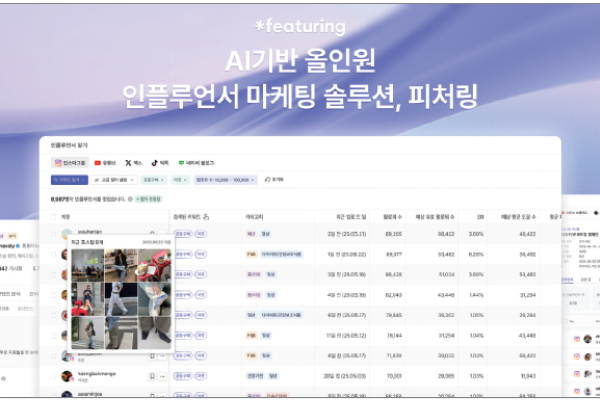The height and width of the screenshot is (400, 600).
Task: Click the reset filters icon
Action: tap(267, 180)
